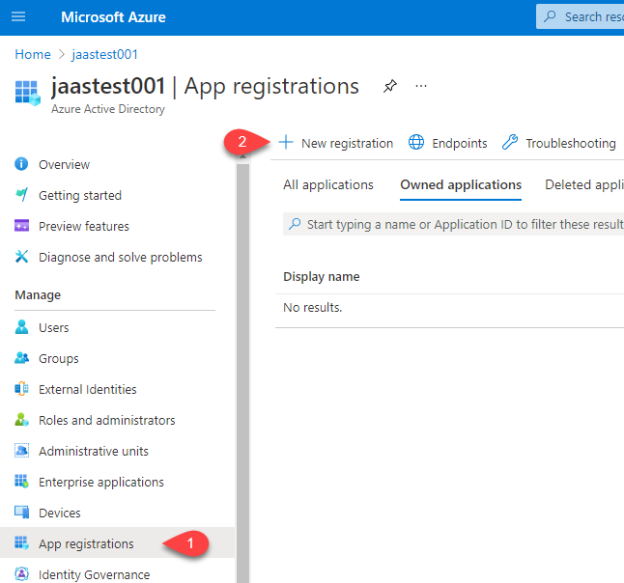Click the Home breadcrumb link
Image resolution: width=624 pixels, height=583 pixels.
tap(33, 54)
